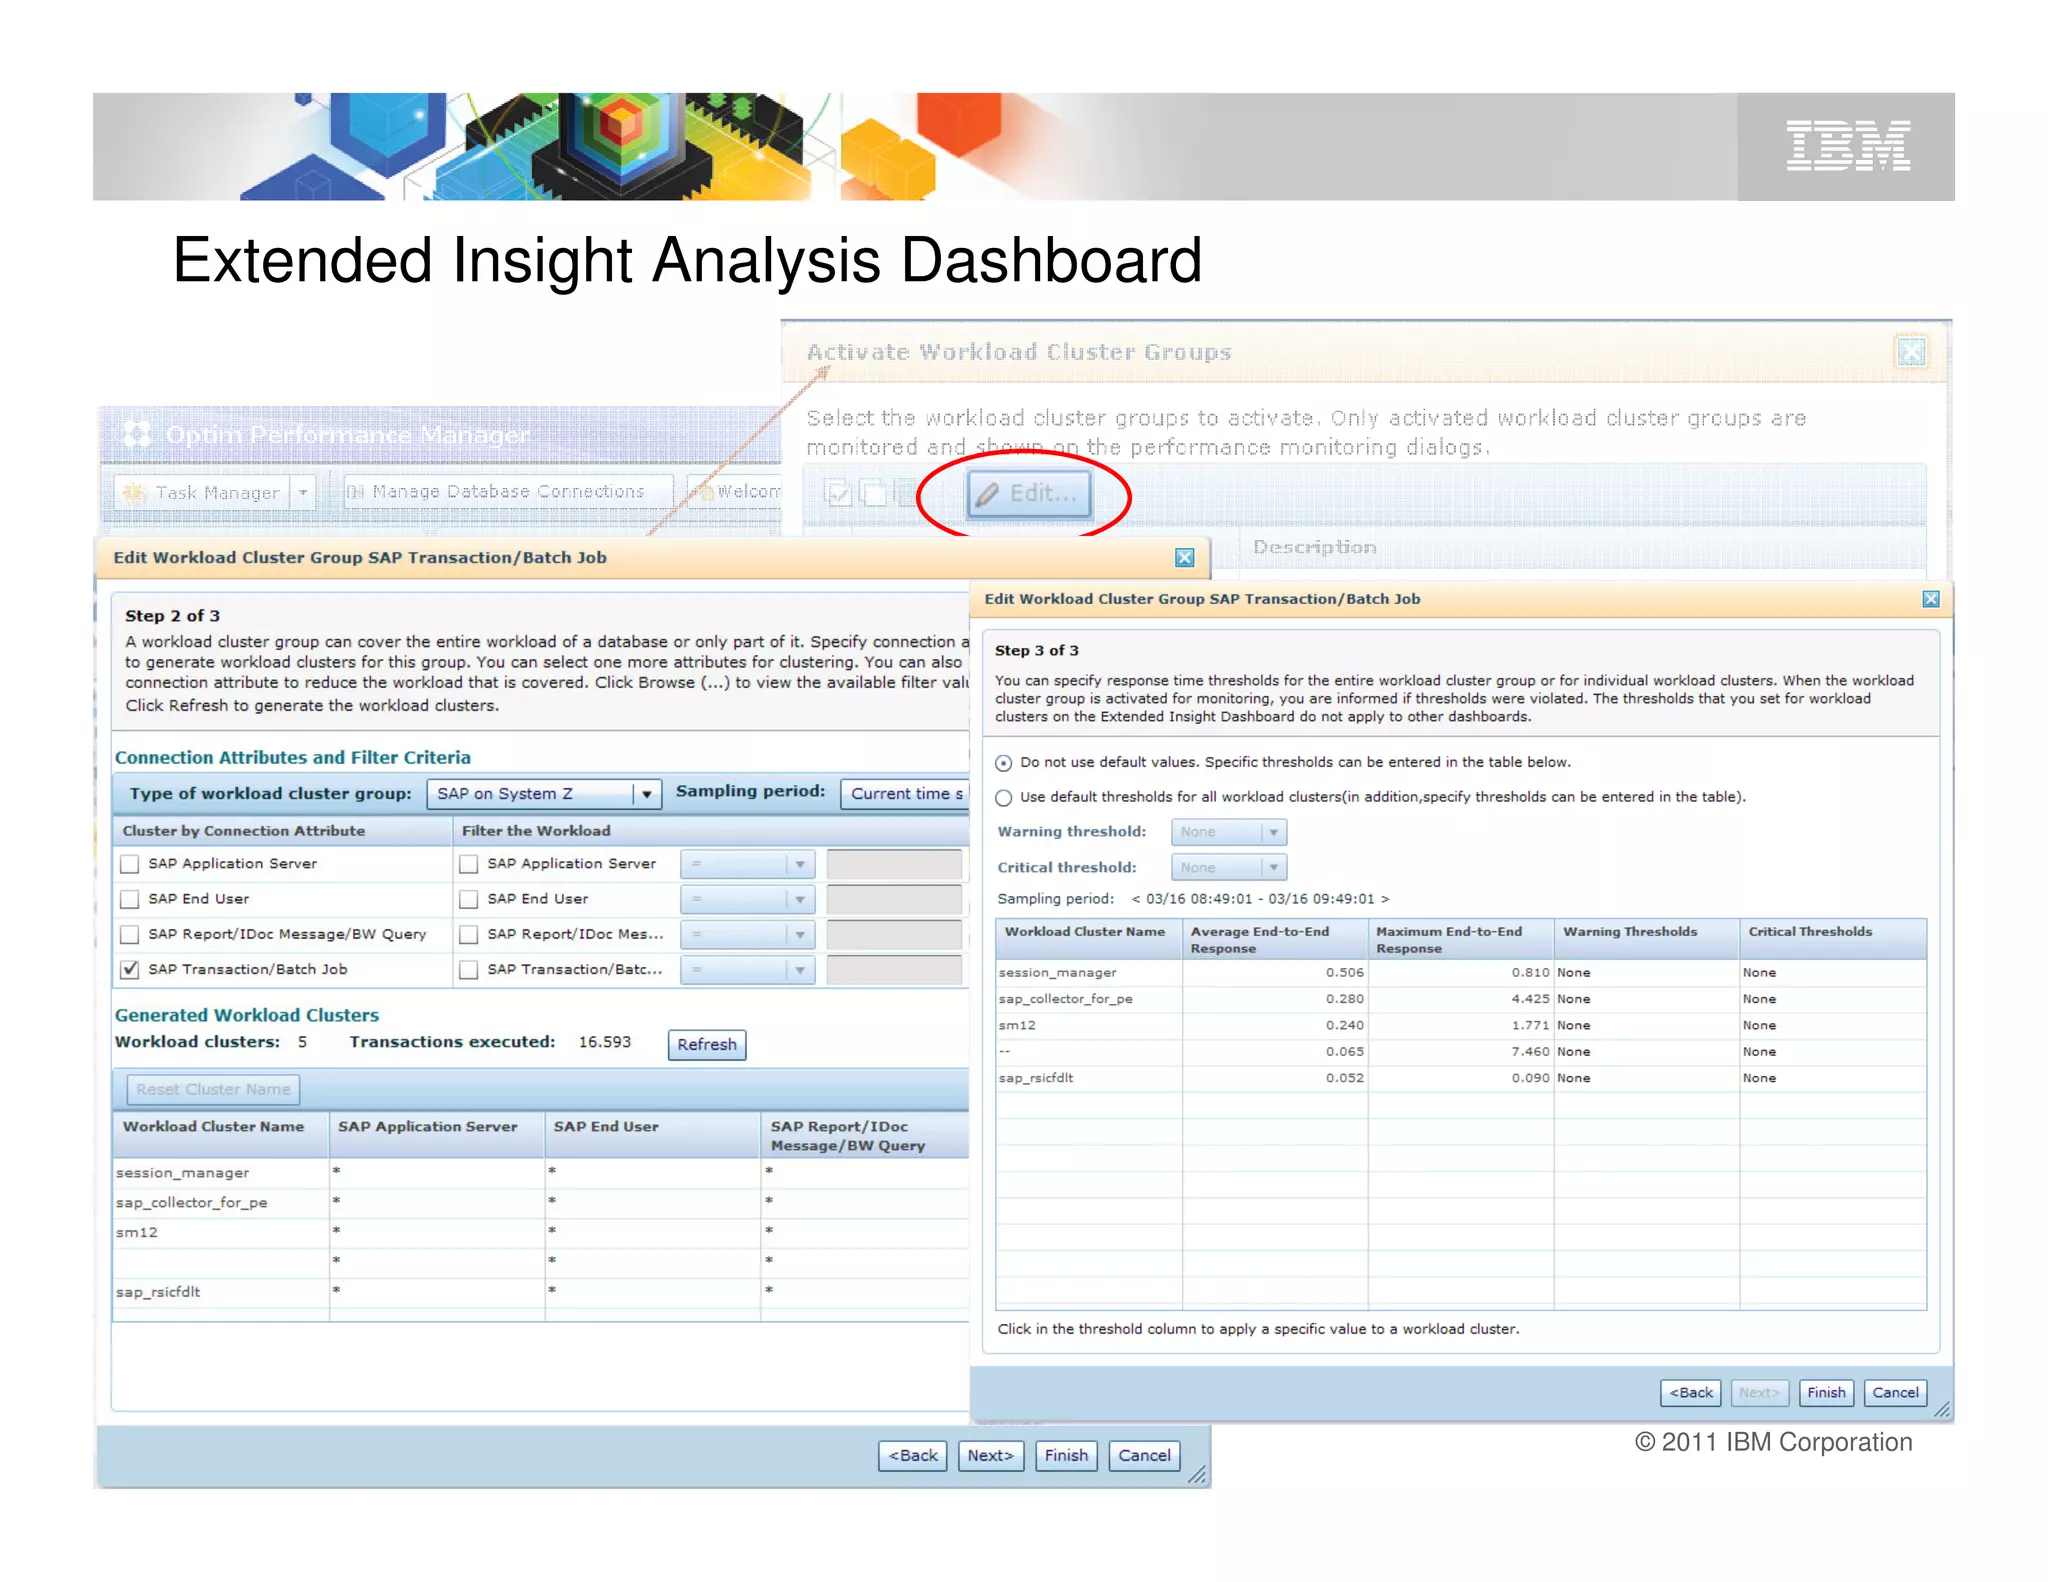Check SAP End User under Cluster by Connection Attribute

pos(129,899)
